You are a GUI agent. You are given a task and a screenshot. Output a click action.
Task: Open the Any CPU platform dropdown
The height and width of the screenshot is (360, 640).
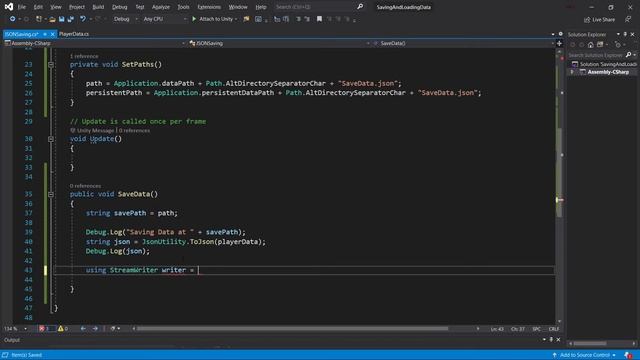(x=164, y=19)
